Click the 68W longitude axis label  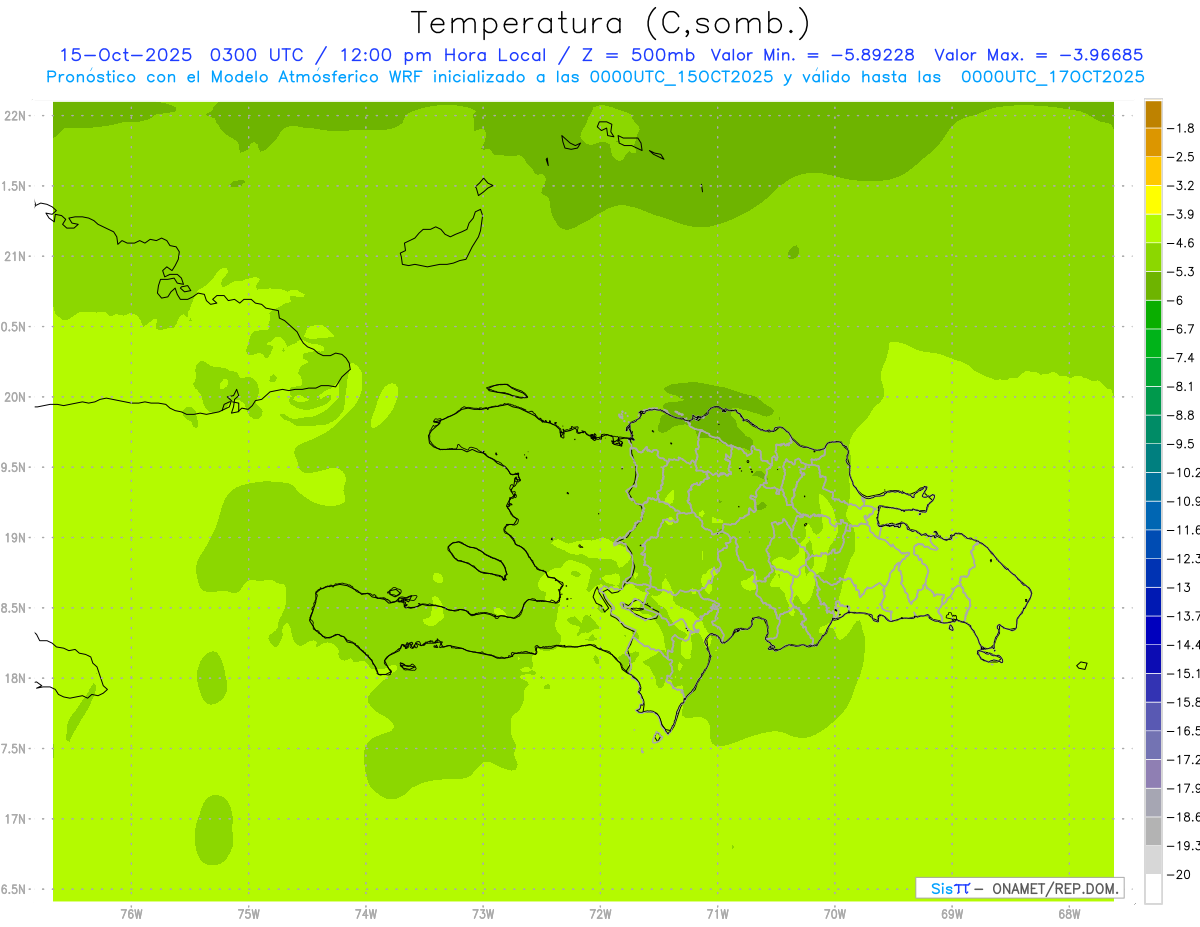[1068, 914]
